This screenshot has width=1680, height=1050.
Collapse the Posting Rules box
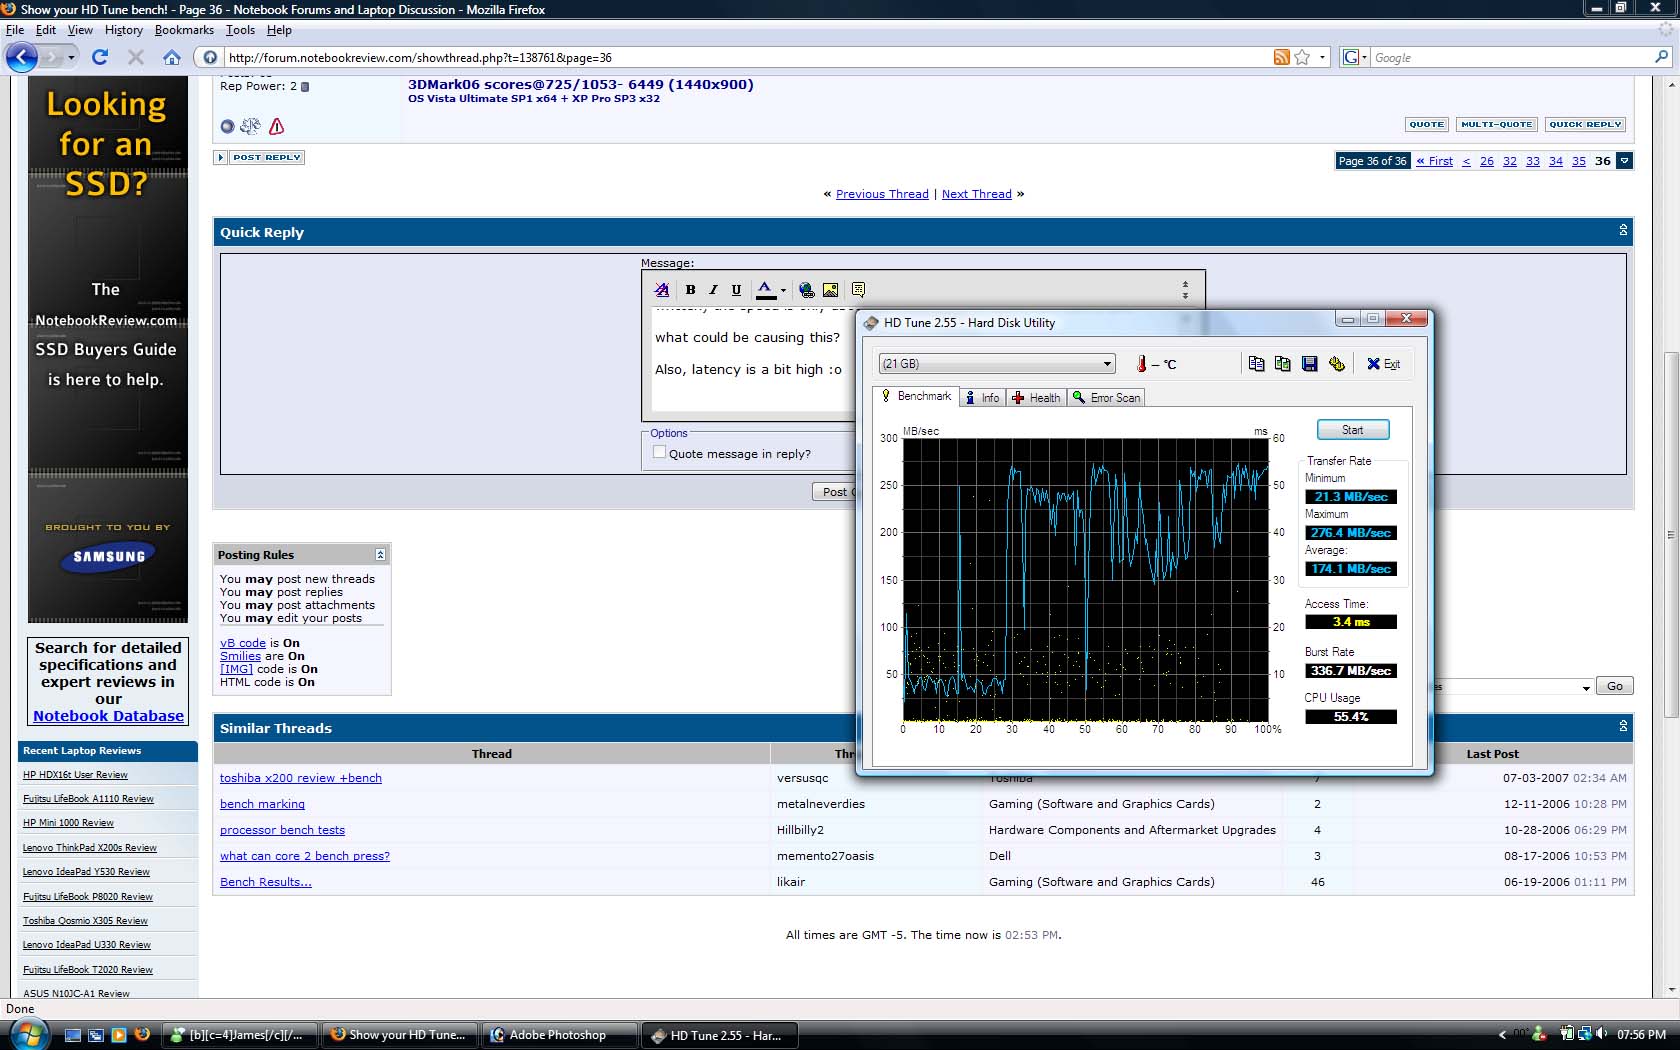pos(380,554)
